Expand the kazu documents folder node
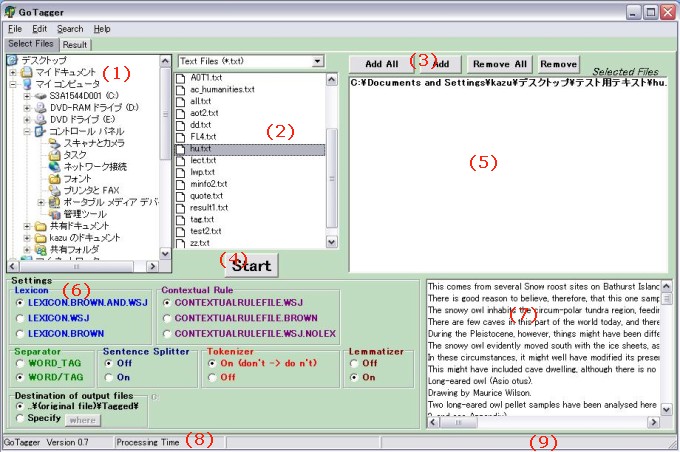The height and width of the screenshot is (452, 680). point(27,238)
